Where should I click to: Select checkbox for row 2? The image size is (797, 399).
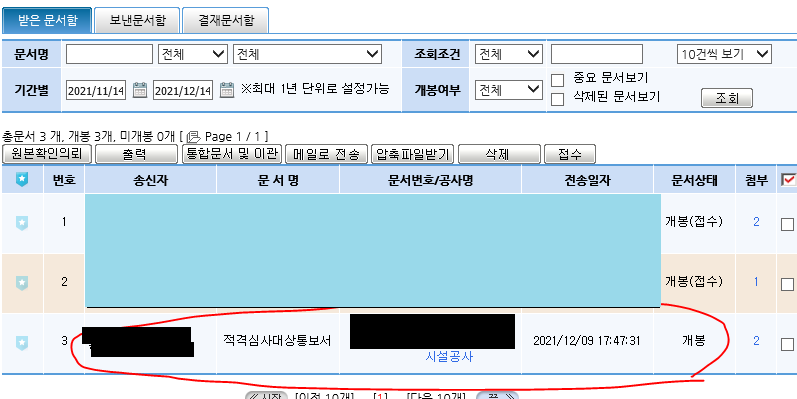pos(787,284)
